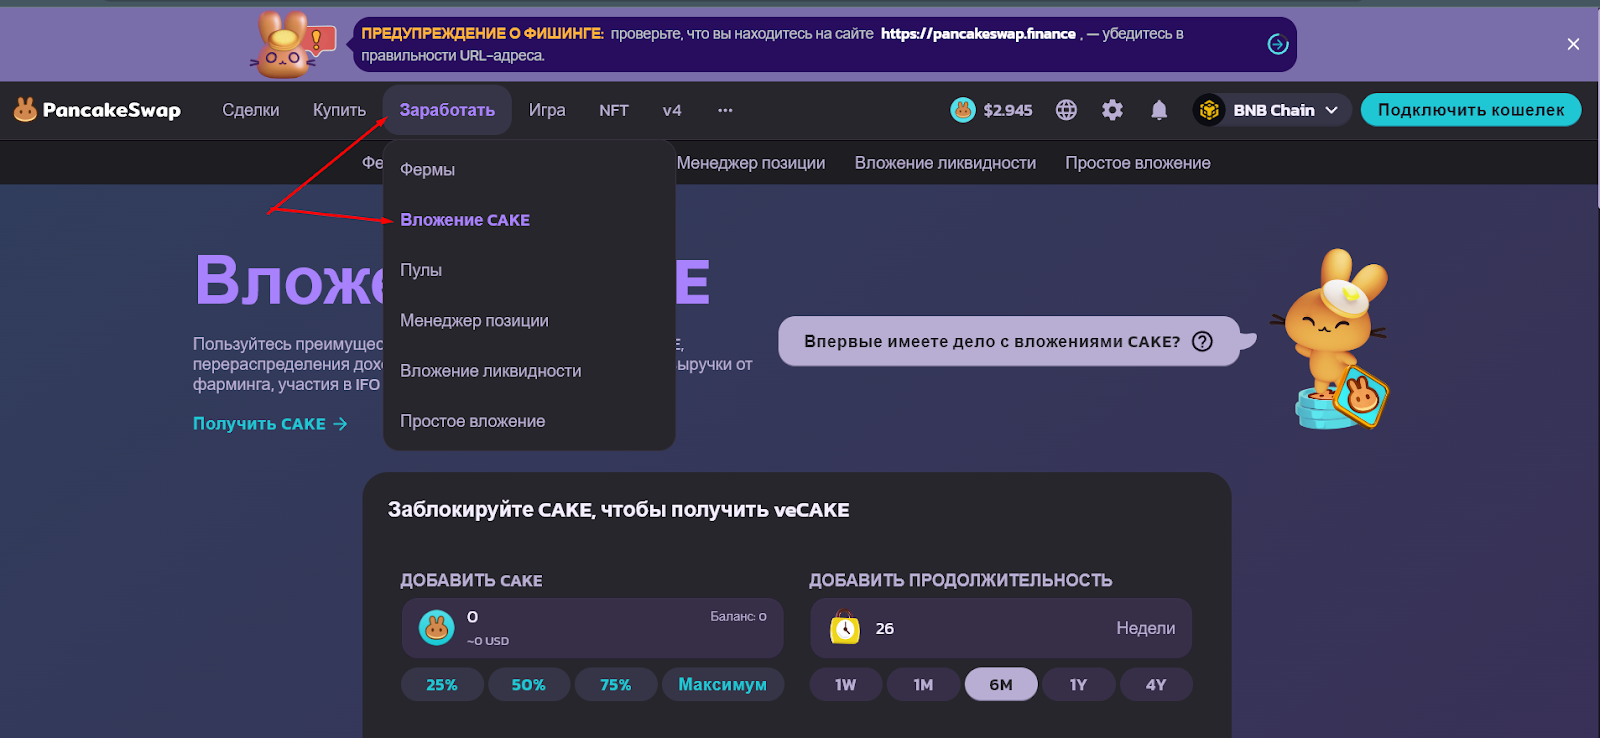Choose 75% amount preset

click(x=616, y=685)
